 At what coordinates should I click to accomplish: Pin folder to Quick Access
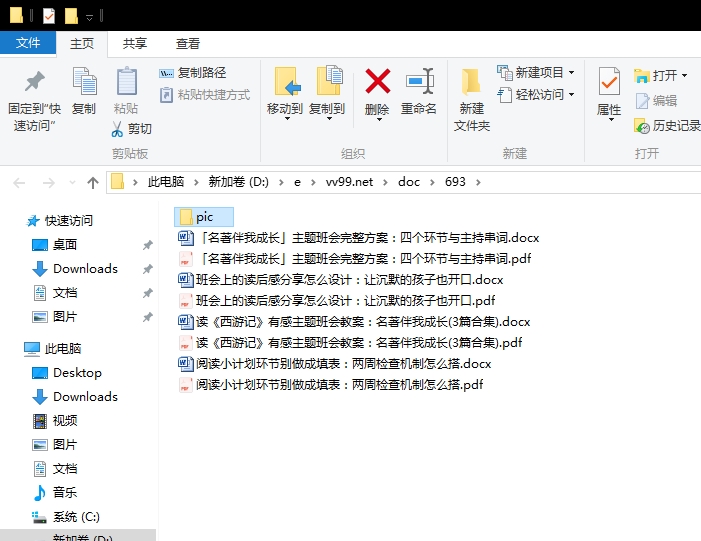(34, 100)
